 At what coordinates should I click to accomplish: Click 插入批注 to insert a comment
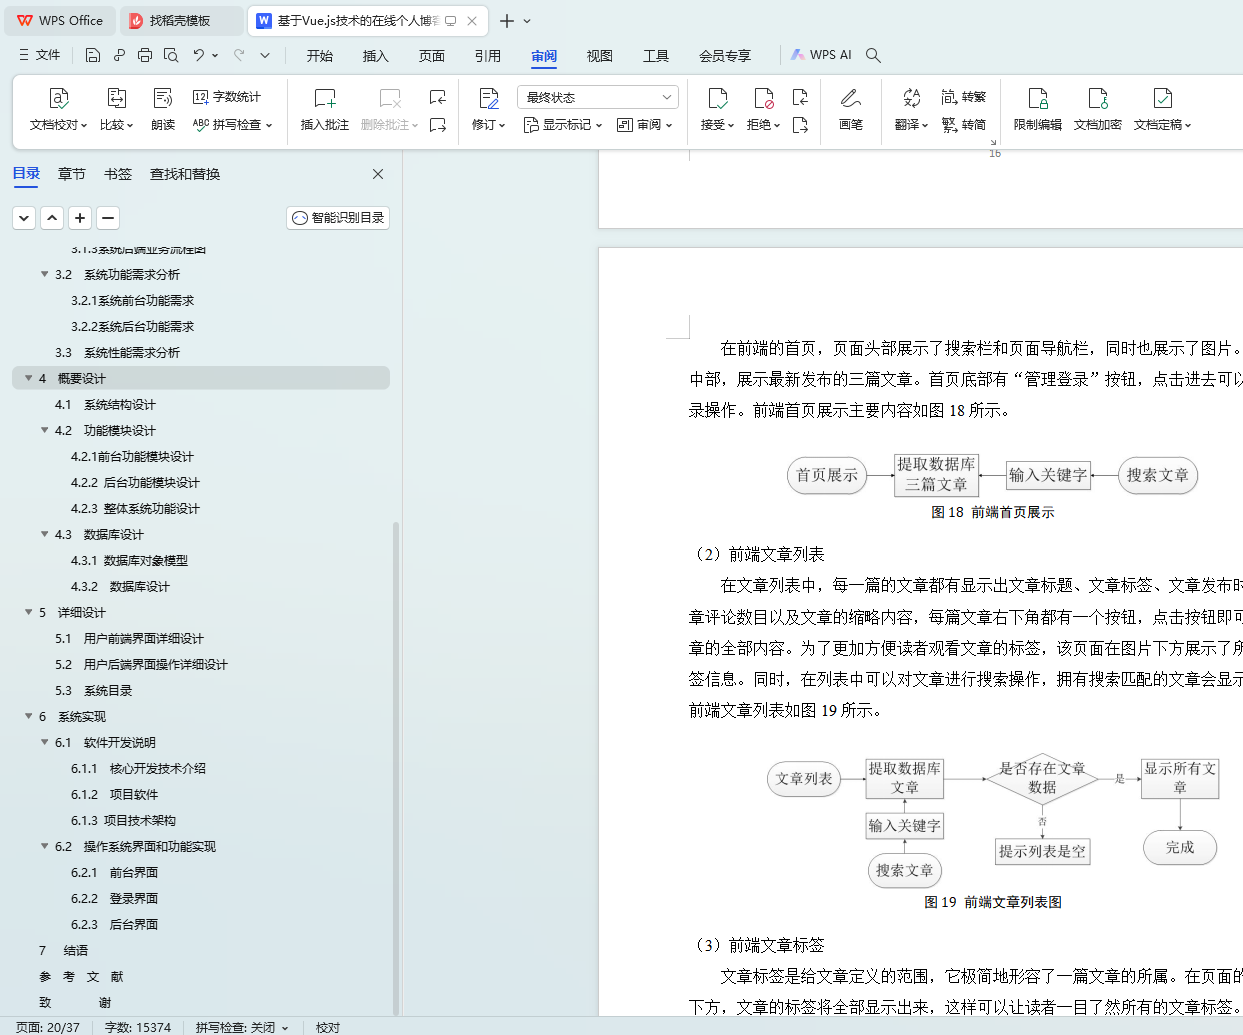point(325,110)
